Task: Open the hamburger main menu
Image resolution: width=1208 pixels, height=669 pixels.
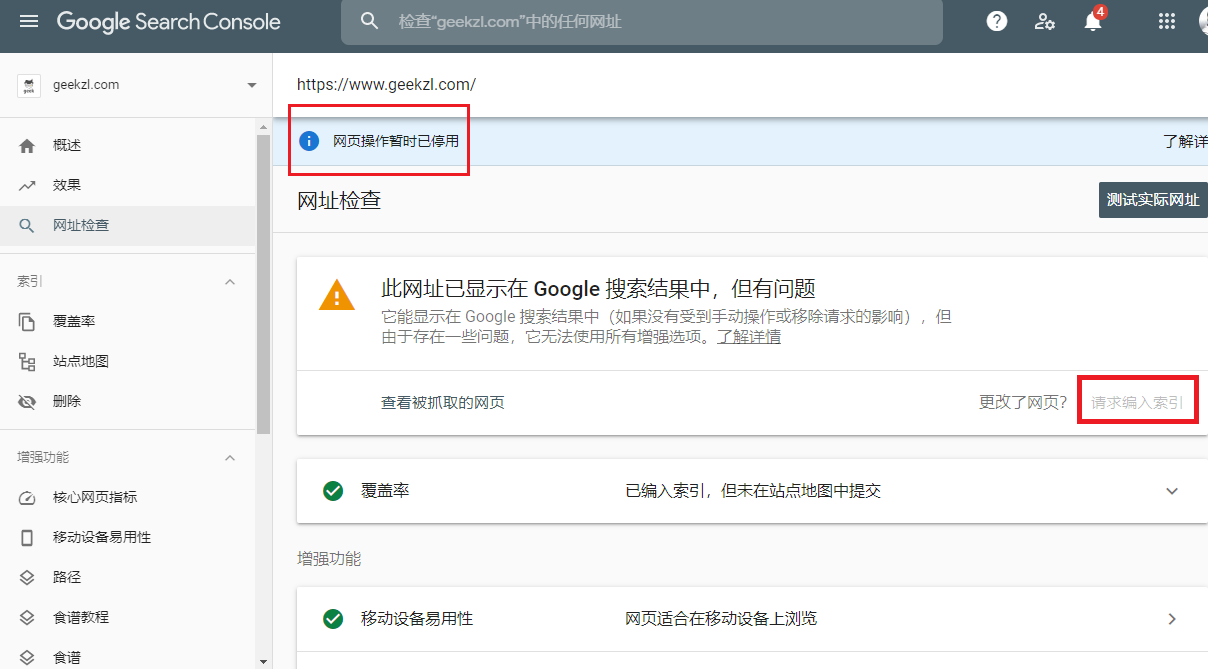Action: [x=28, y=21]
